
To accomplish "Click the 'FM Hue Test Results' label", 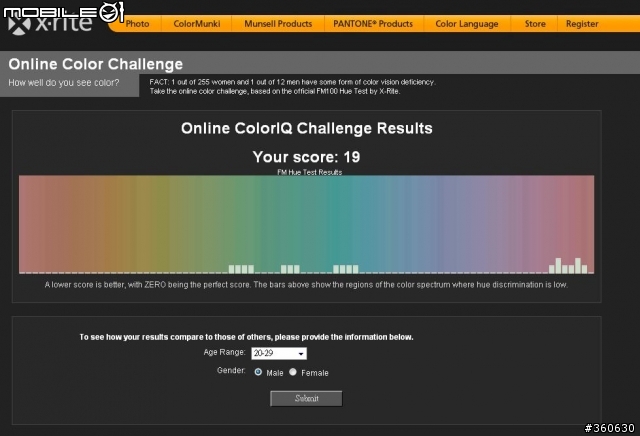I will click(309, 172).
